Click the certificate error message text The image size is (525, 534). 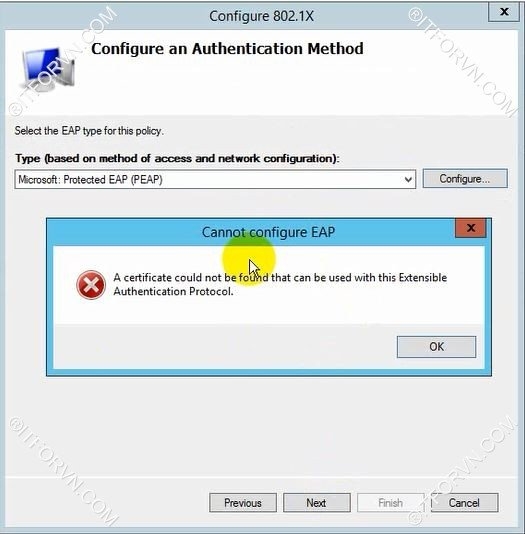pos(280,284)
